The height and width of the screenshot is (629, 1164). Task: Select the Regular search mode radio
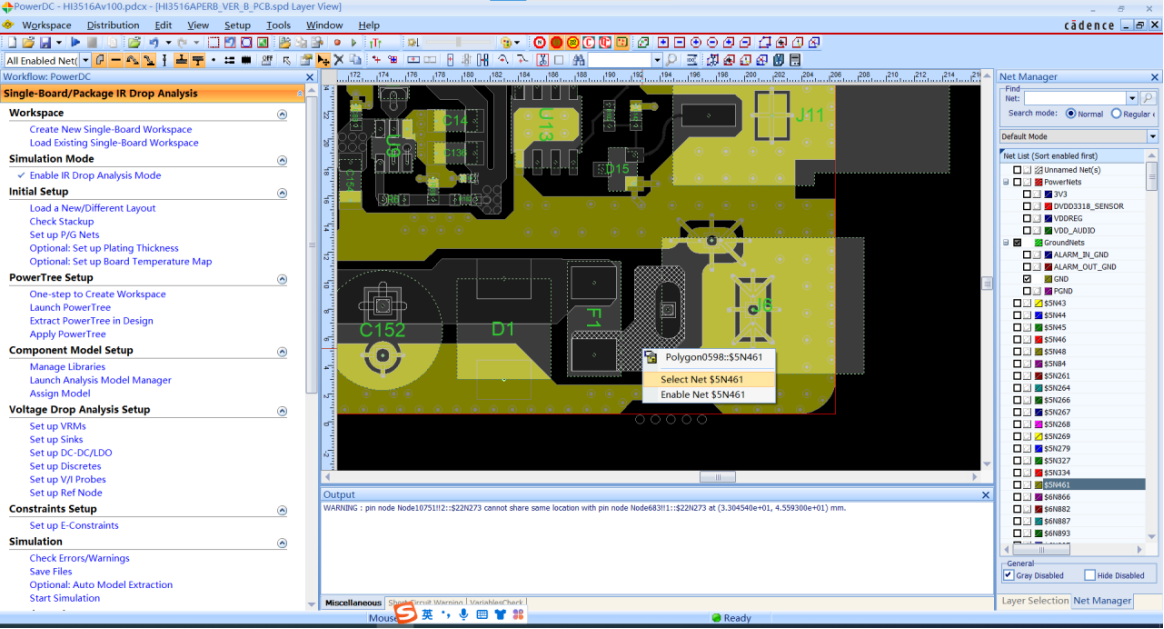tap(1116, 114)
